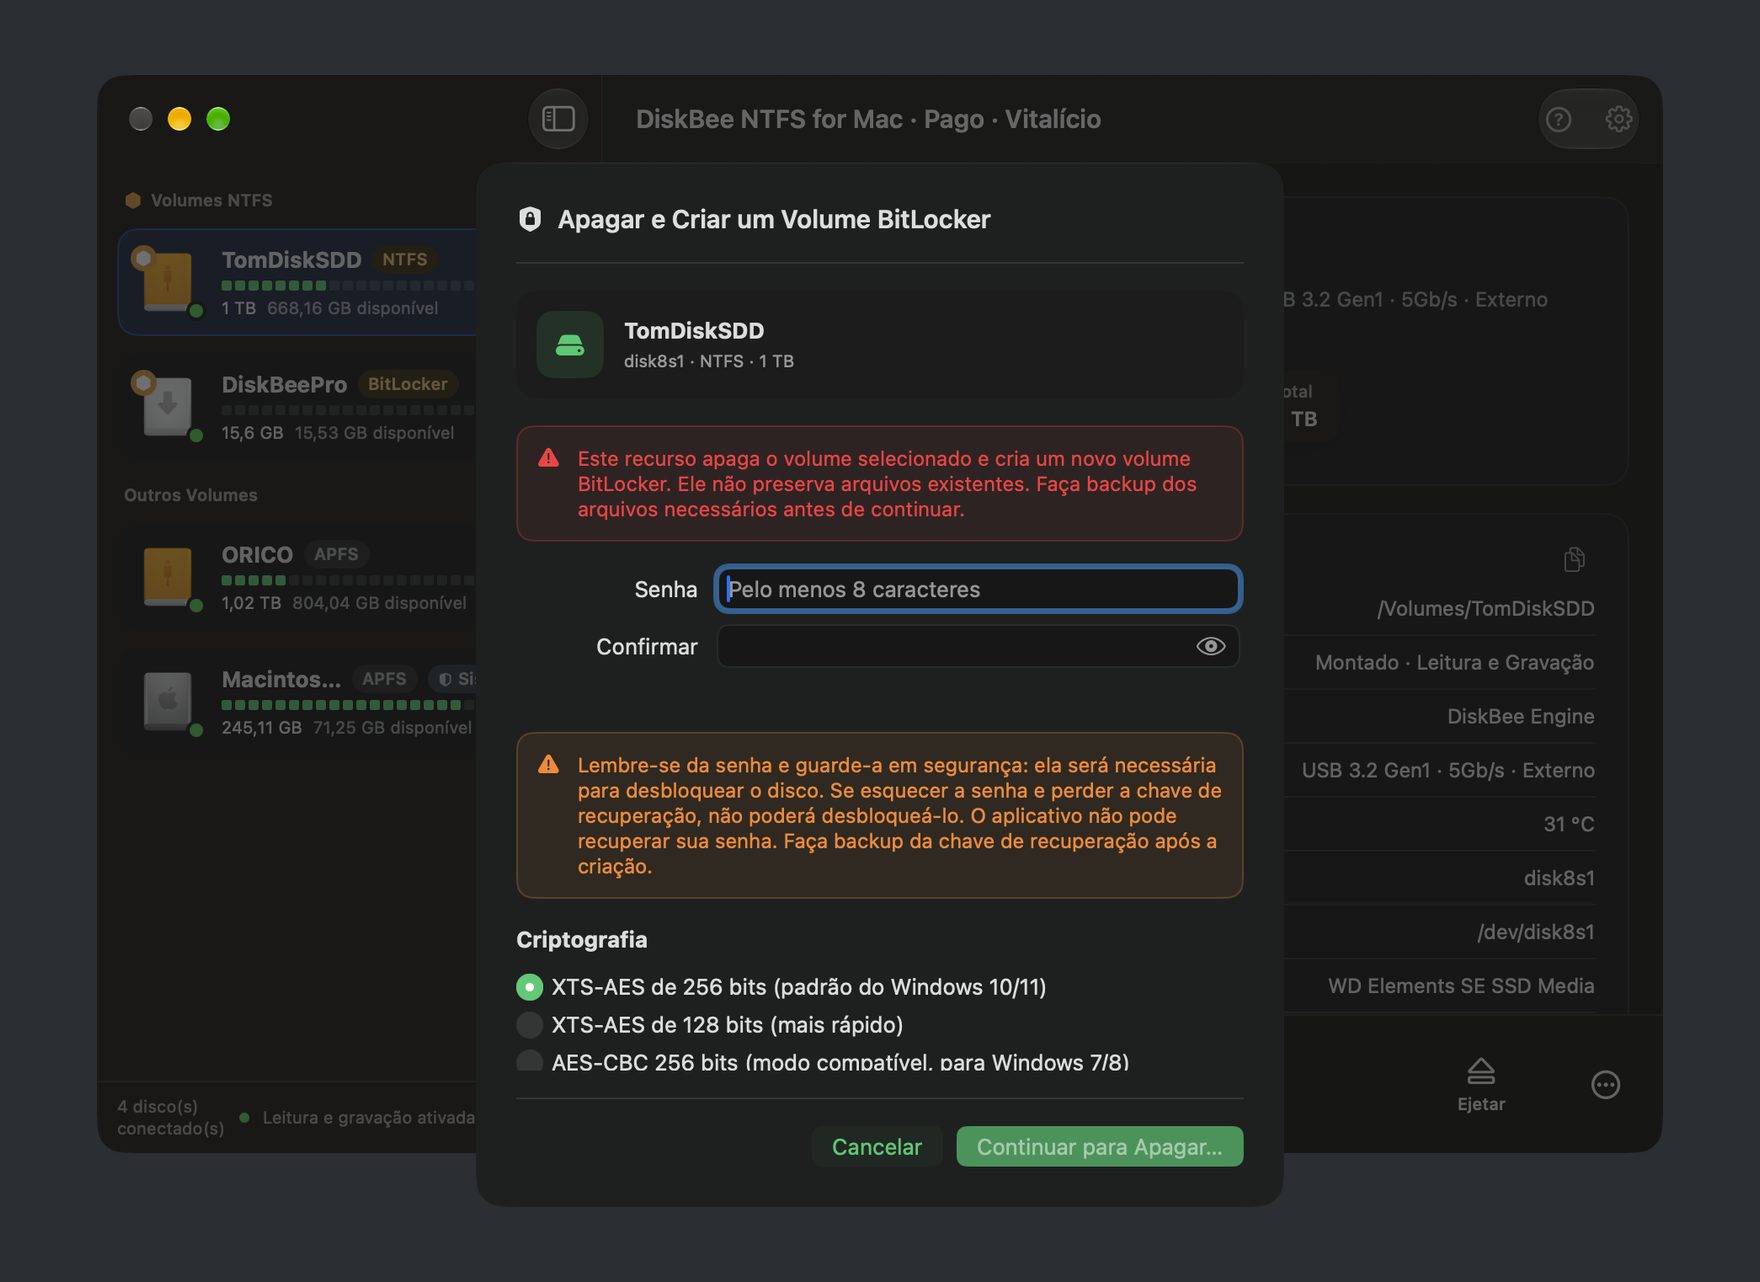This screenshot has width=1760, height=1282.
Task: Click the Outros Volumes section header
Action: pos(191,495)
